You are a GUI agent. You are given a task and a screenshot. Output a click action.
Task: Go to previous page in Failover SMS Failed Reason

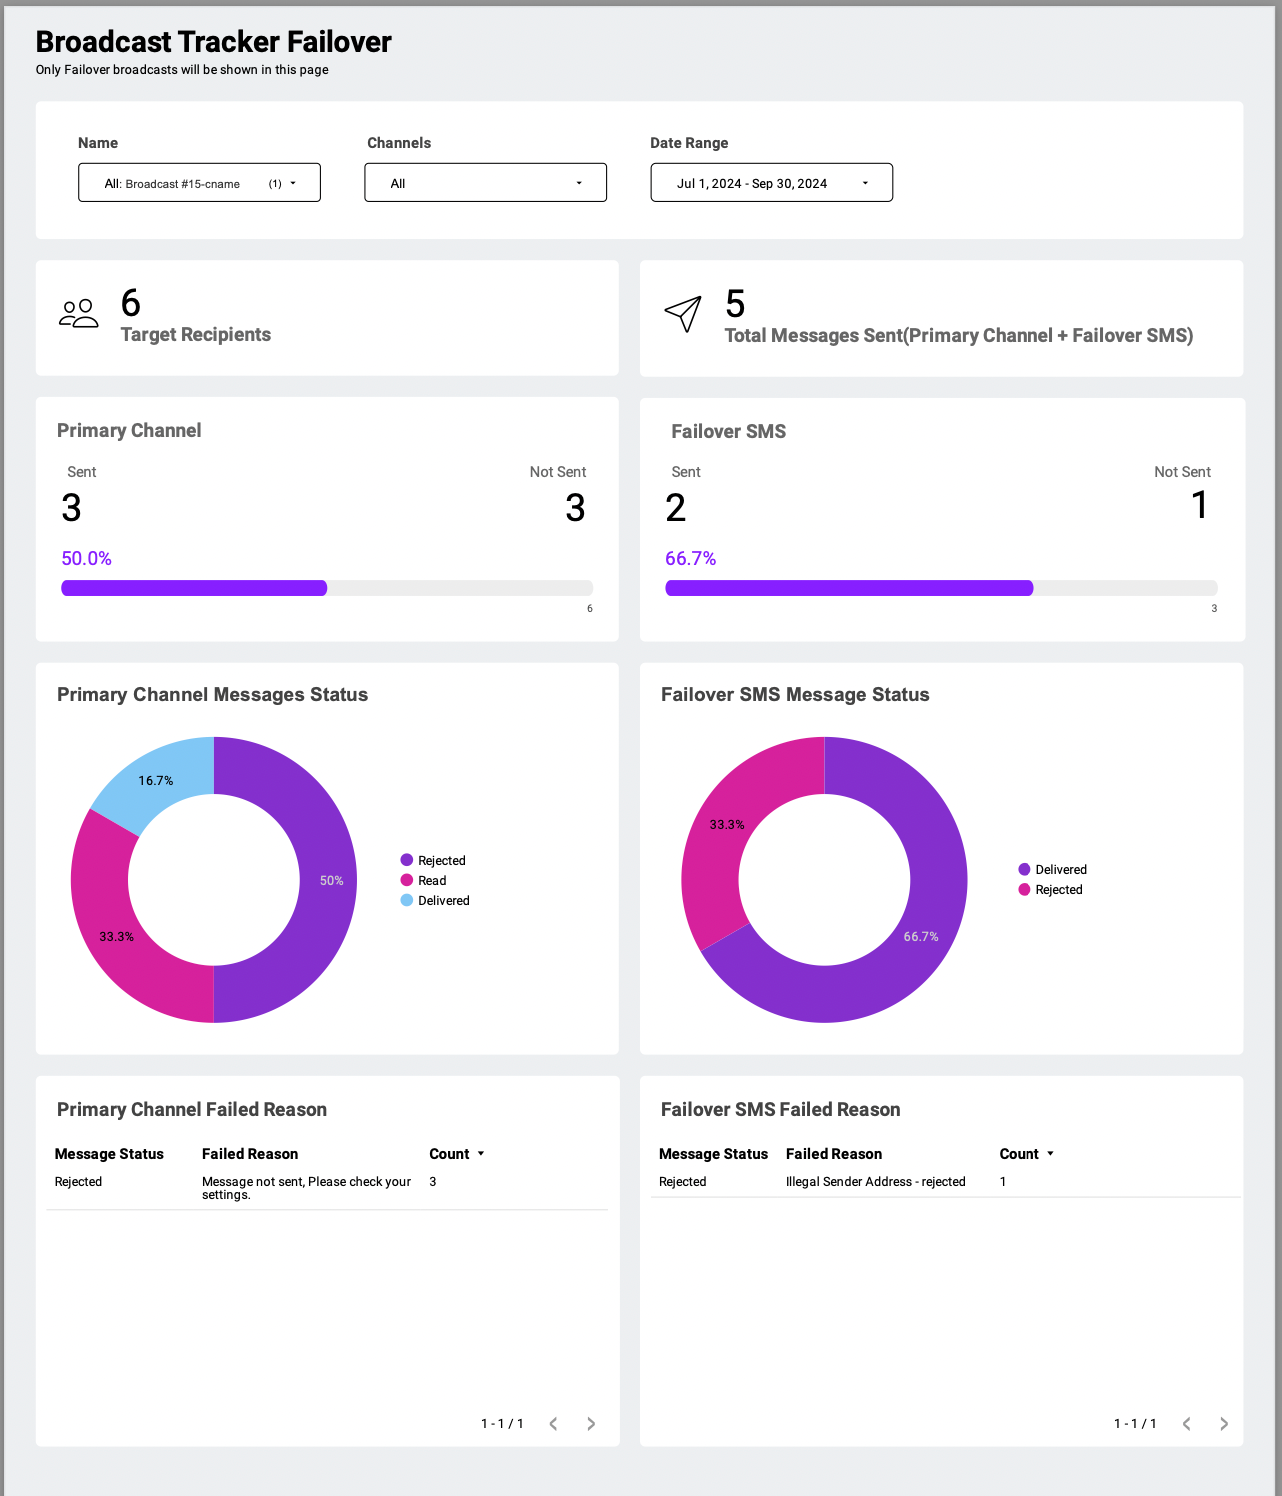pos(1186,1424)
